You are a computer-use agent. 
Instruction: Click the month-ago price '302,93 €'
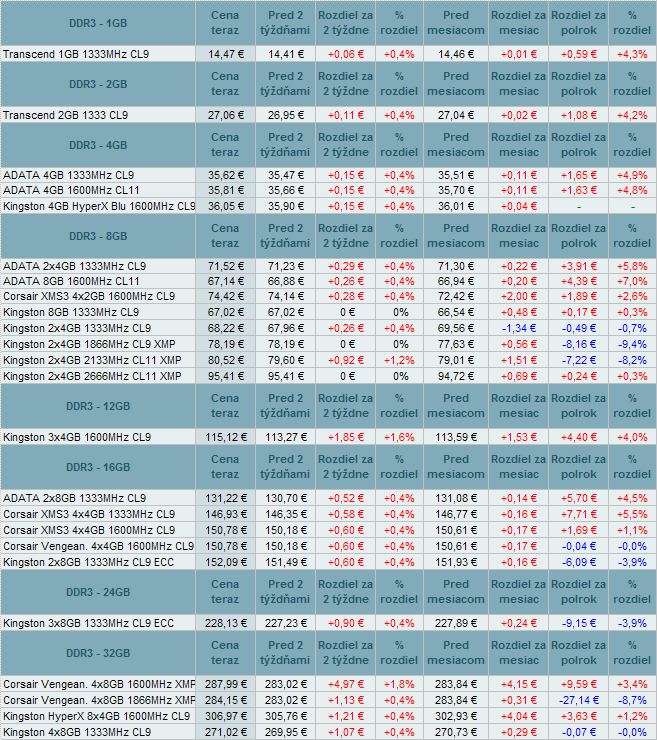[456, 716]
